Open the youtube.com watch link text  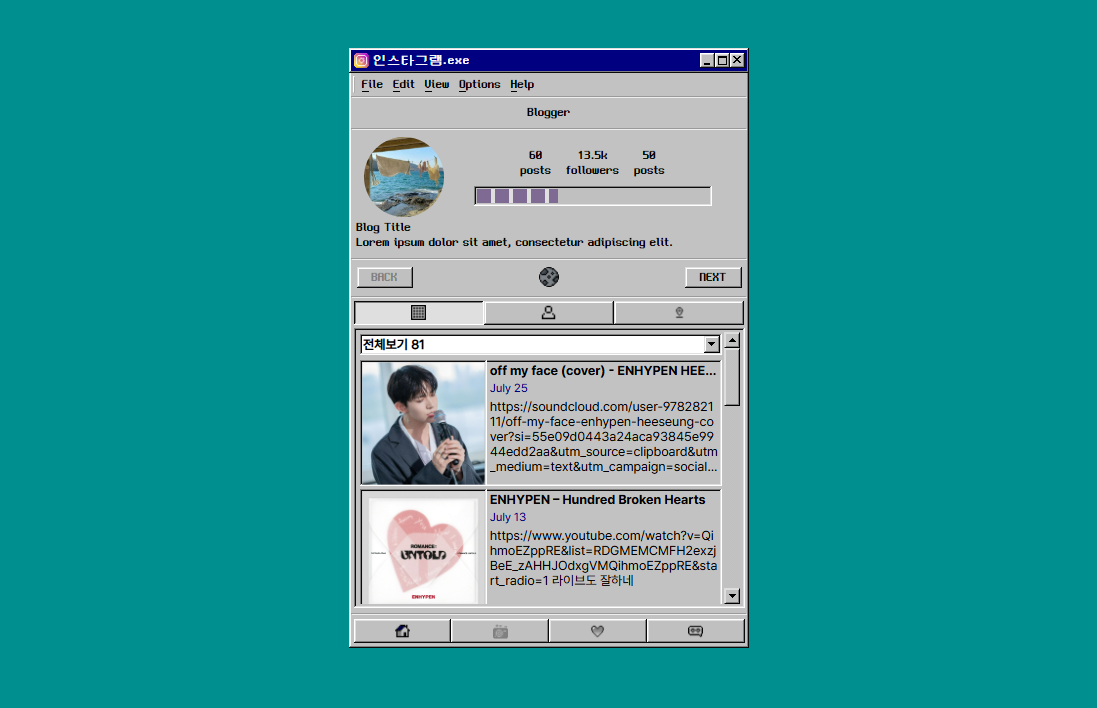(603, 558)
